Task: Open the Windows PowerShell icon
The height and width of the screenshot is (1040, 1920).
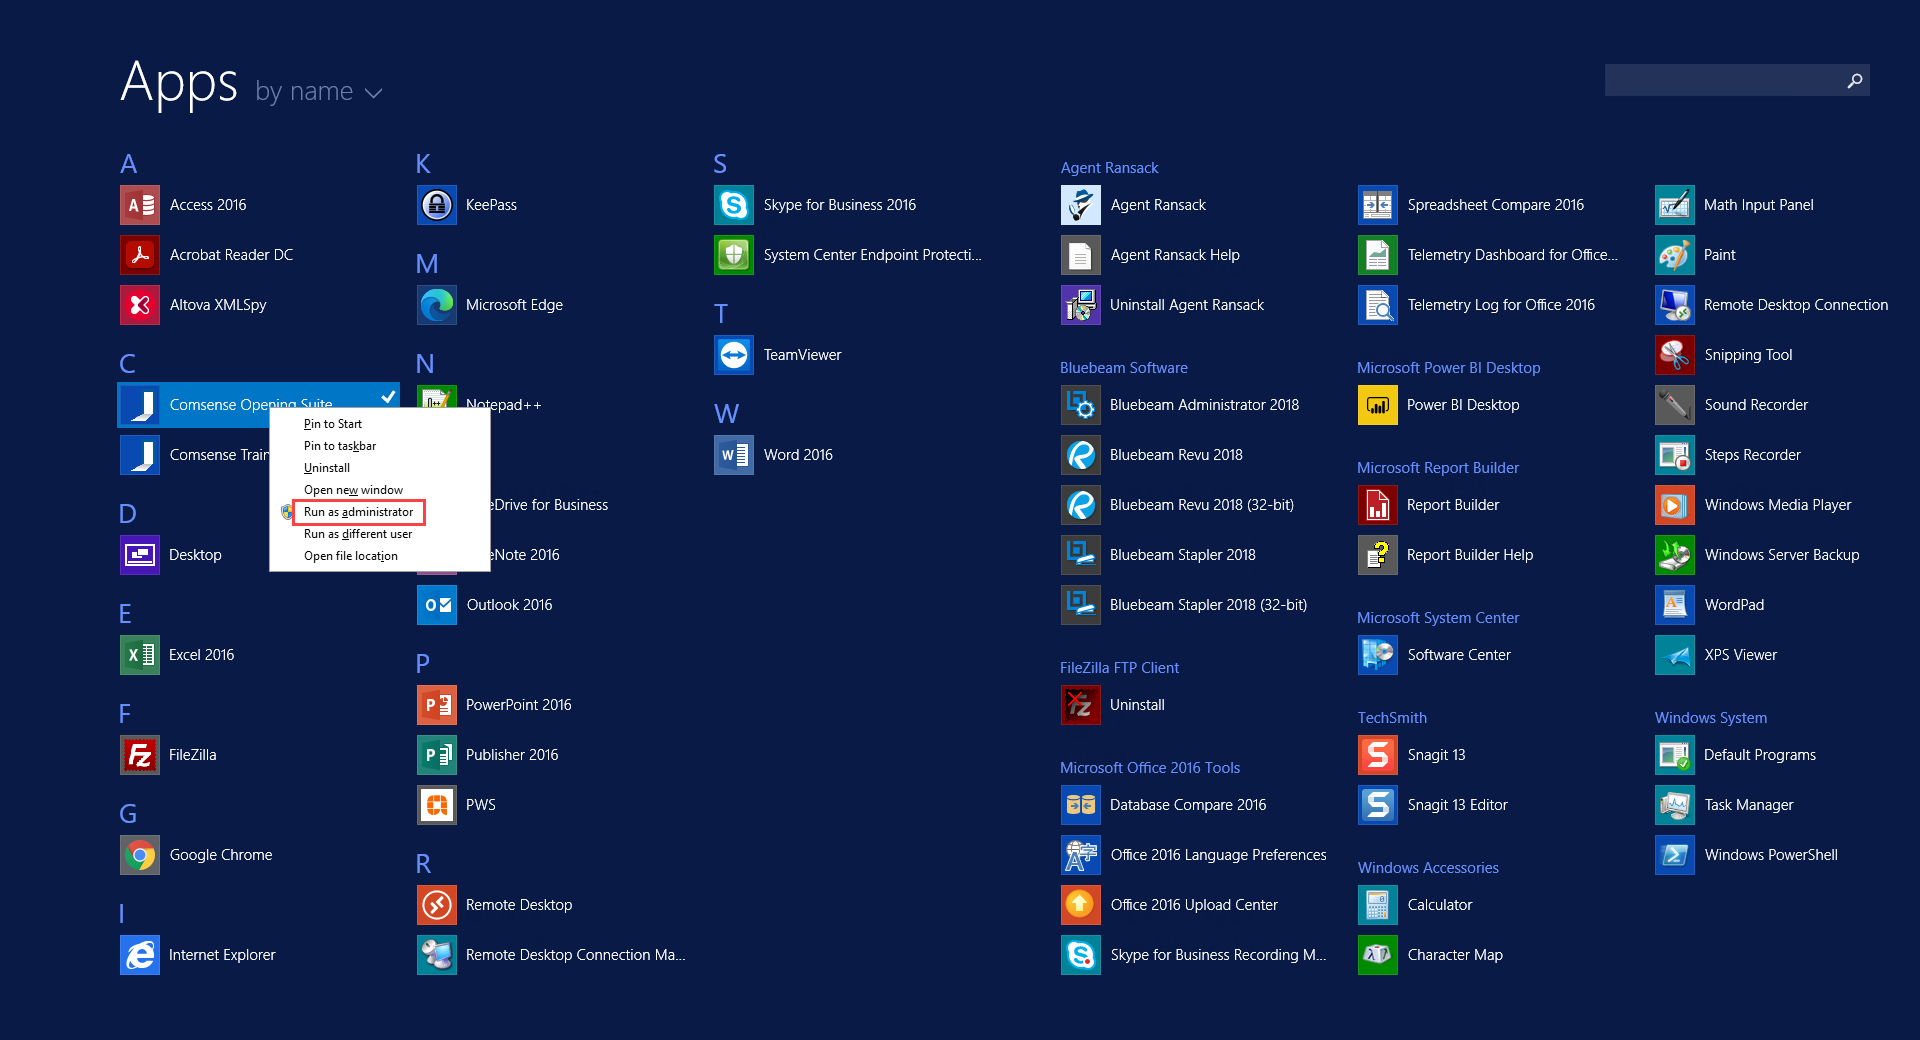Action: tap(1675, 855)
